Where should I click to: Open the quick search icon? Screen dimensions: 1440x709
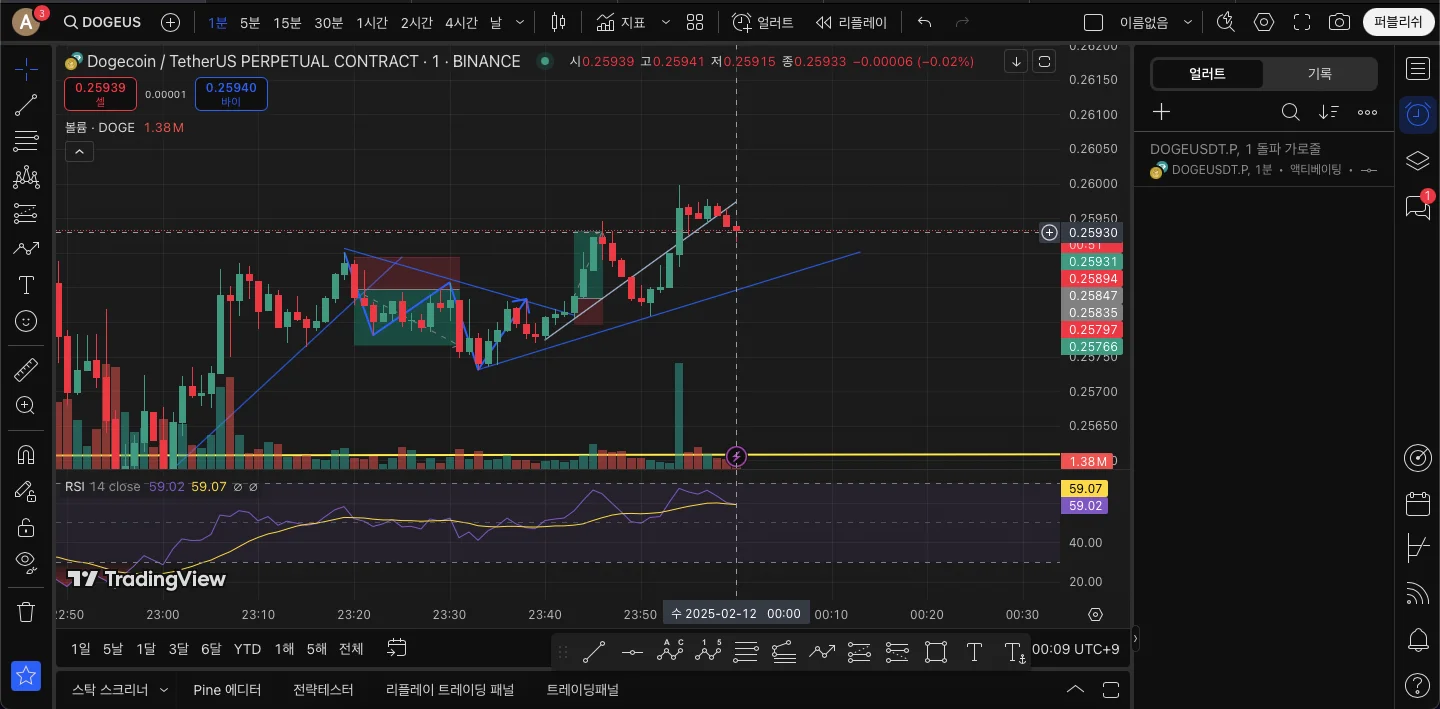click(1225, 22)
